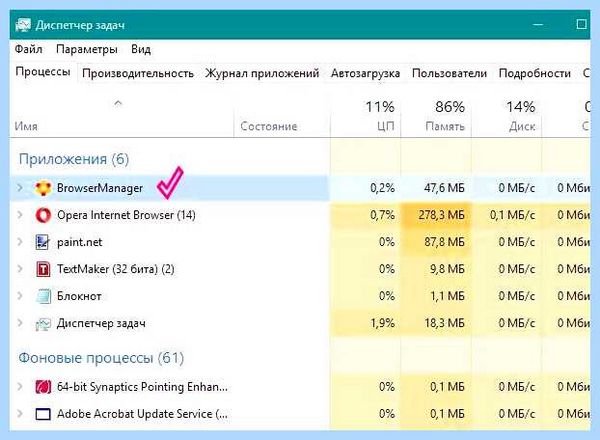Expand the paint.net process entry
600x440 pixels.
point(20,242)
